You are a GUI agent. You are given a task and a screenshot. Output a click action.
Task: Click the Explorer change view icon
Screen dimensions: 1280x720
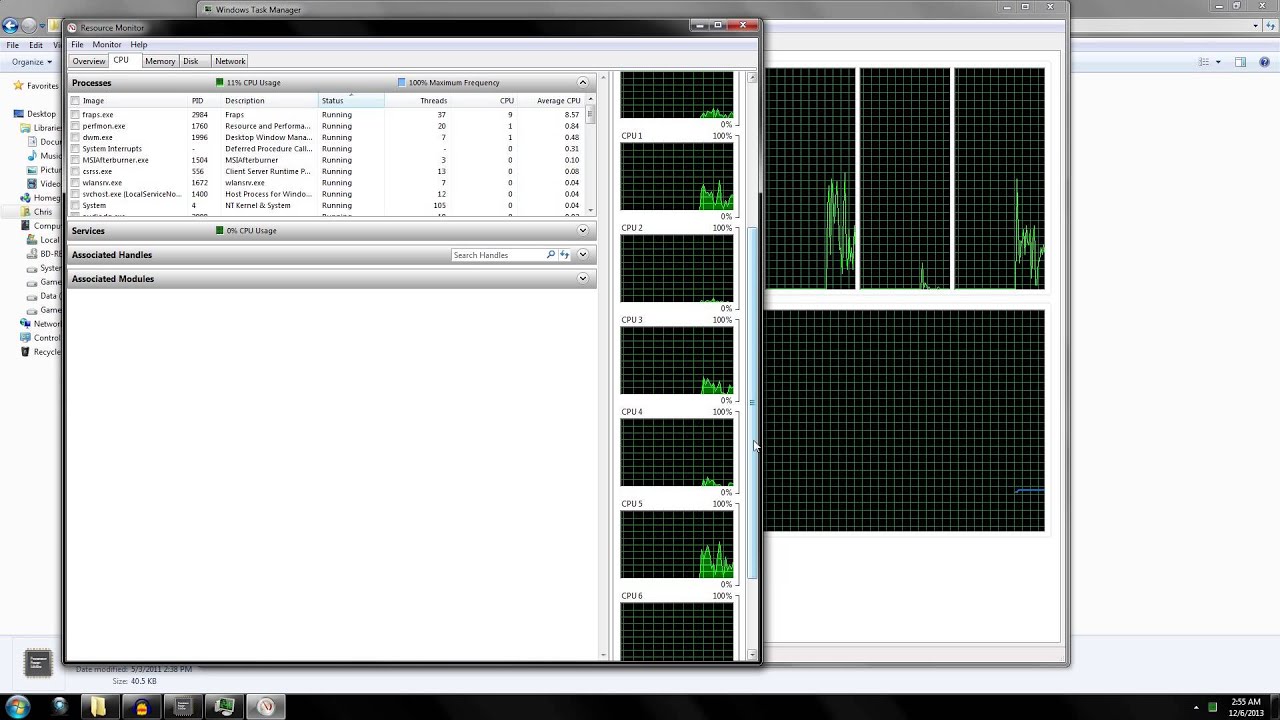point(1204,62)
